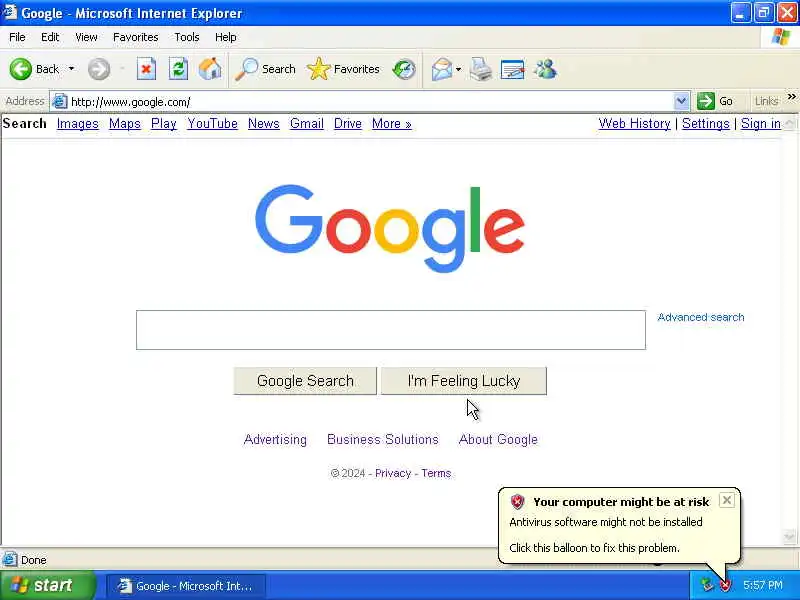Open the Images link
This screenshot has height=600, width=800.
coord(78,123)
